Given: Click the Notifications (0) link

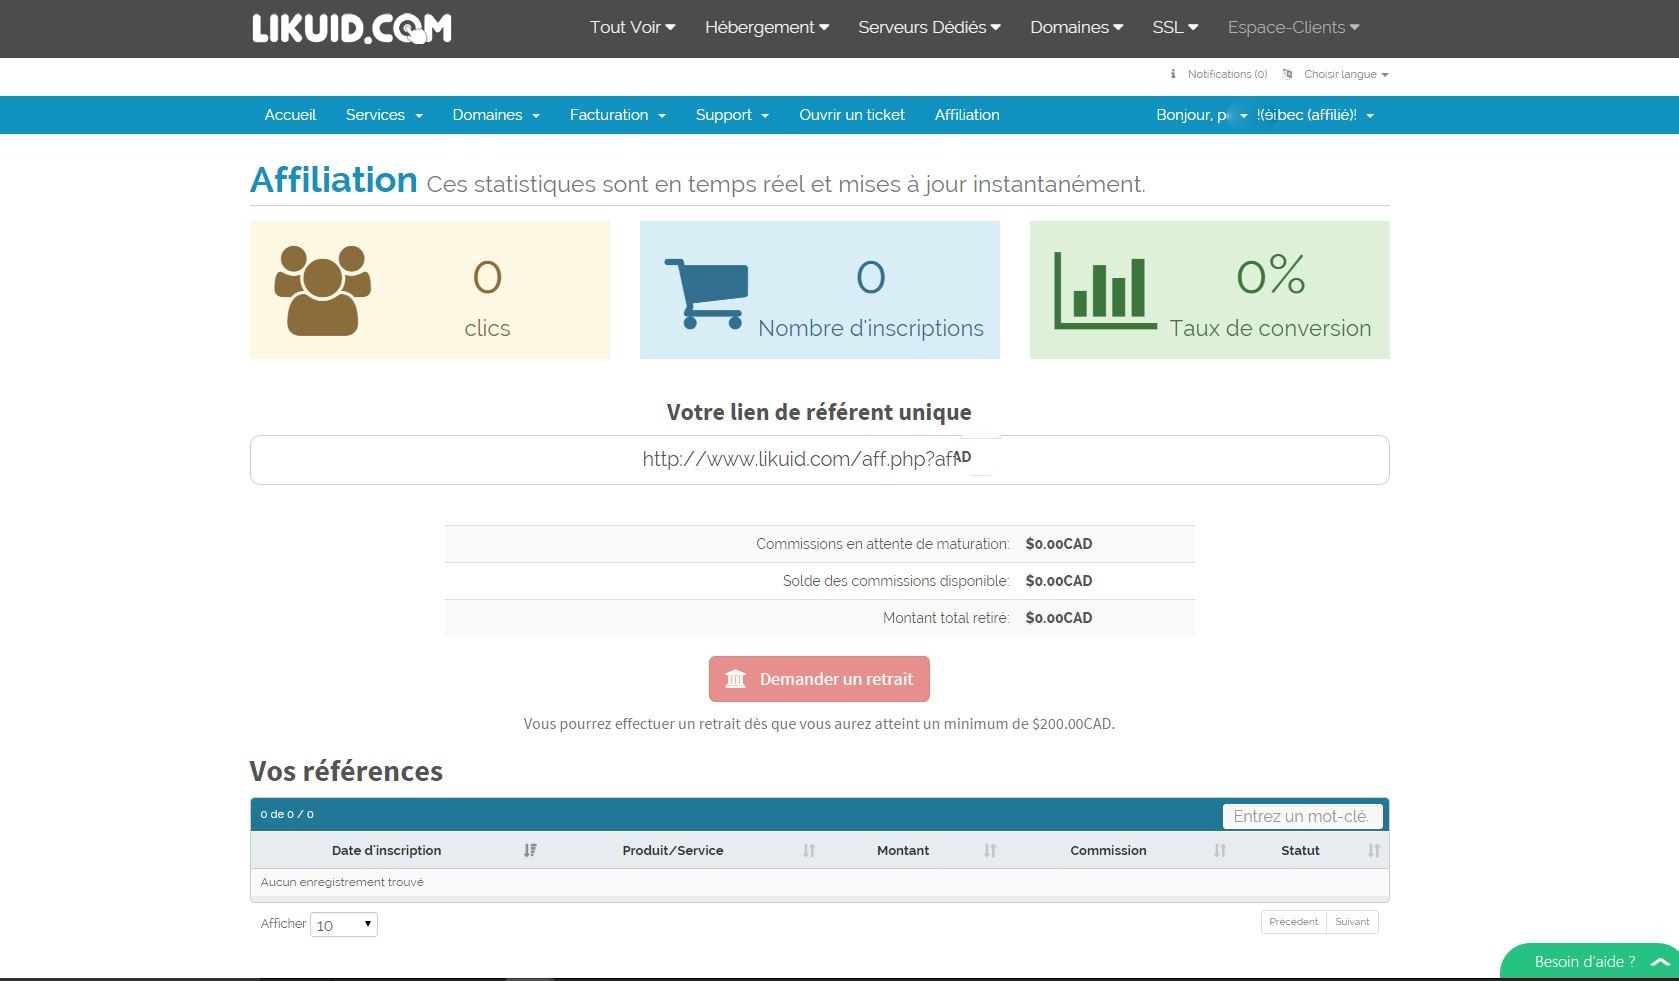Looking at the screenshot, I should tap(1226, 74).
